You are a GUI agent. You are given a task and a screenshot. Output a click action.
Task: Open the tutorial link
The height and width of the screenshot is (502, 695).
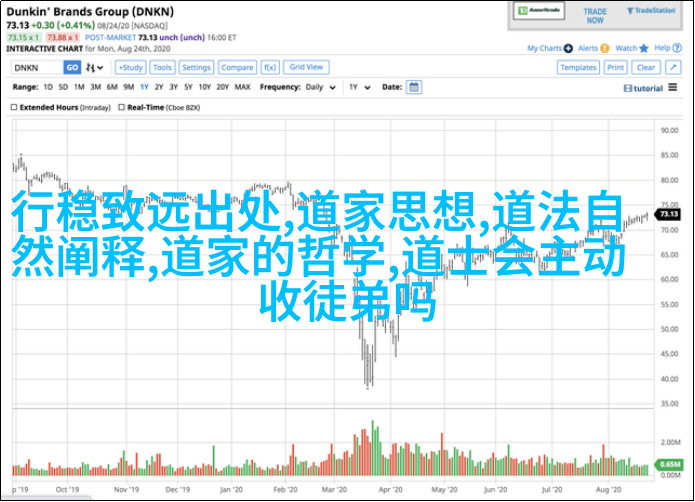pyautogui.click(x=643, y=88)
